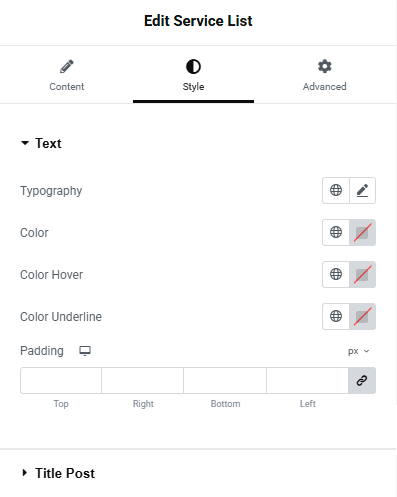Collapse the Text section
This screenshot has width=397, height=497.
[x=41, y=143]
